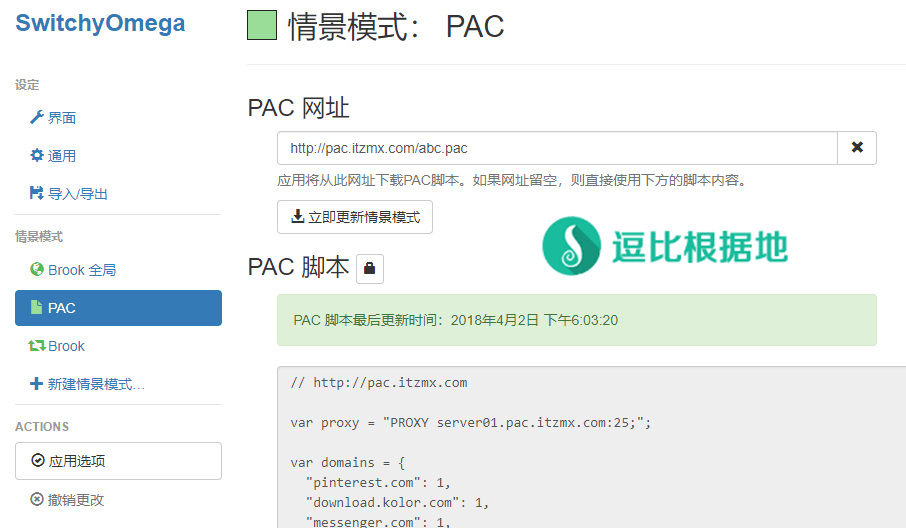Click the wrench icon beside 界面
Viewport: 906px width, 528px height.
point(37,118)
